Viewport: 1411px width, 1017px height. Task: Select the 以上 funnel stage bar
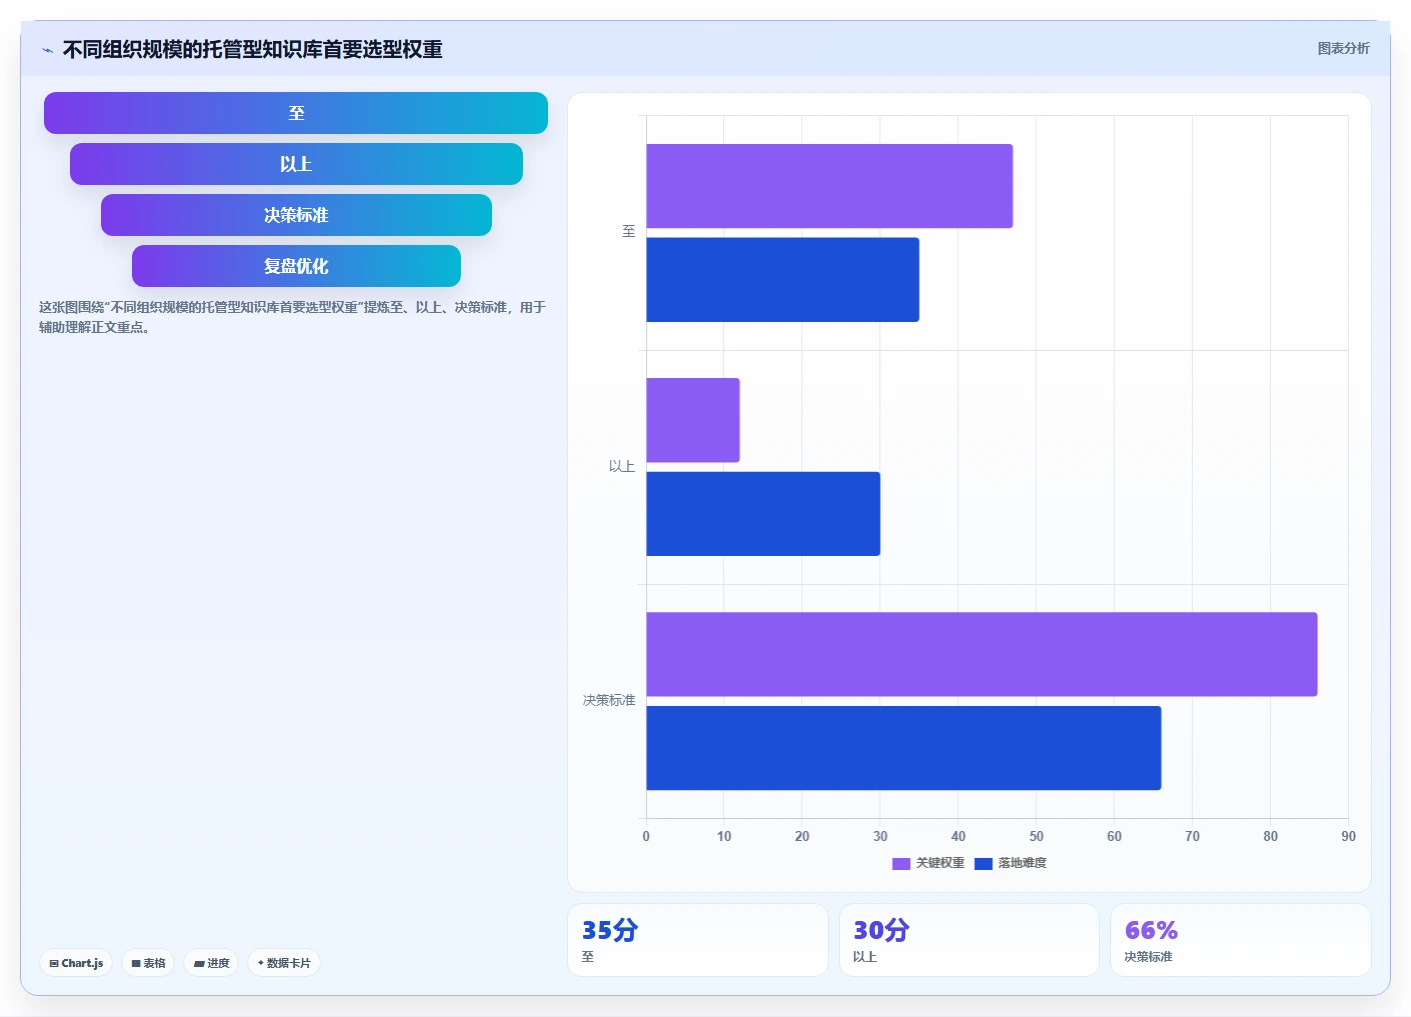point(296,164)
